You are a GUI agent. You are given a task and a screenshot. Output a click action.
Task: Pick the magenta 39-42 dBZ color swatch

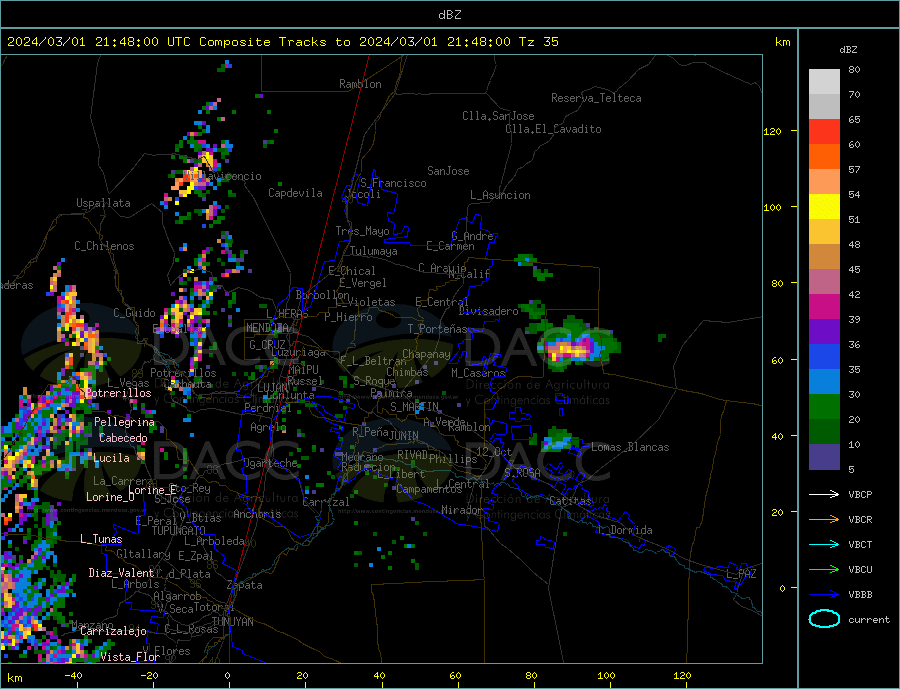[x=824, y=307]
